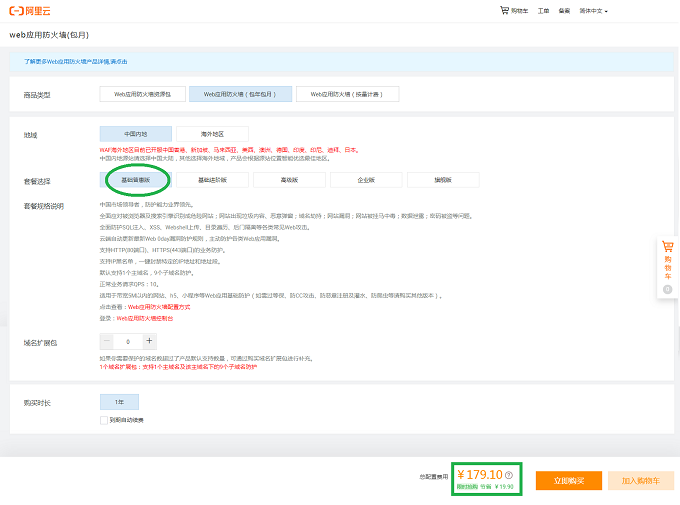
Task: Enable the 到期自动续费 auto-renew checkbox
Action: tap(104, 420)
